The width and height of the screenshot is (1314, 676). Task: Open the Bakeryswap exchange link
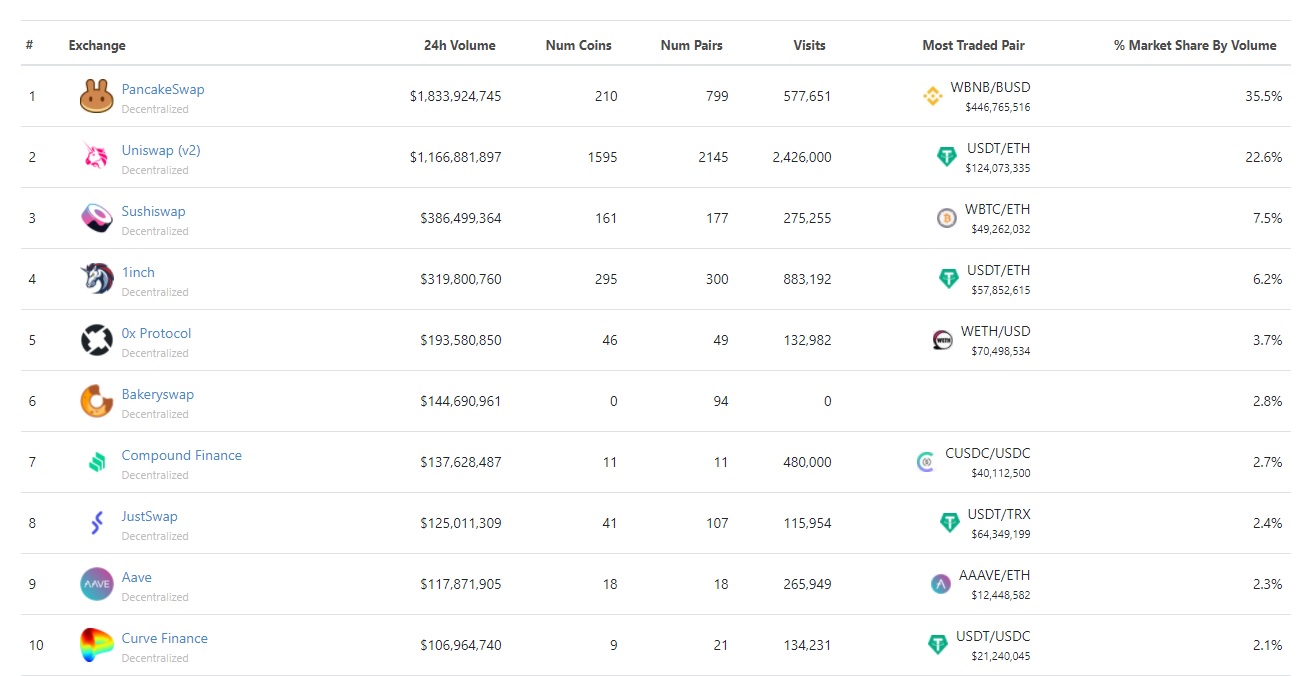(158, 394)
